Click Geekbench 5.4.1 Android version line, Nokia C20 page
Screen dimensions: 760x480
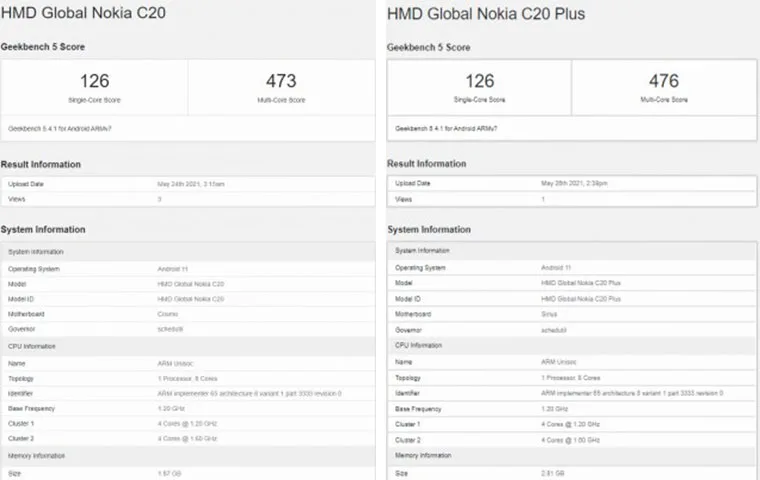point(60,128)
